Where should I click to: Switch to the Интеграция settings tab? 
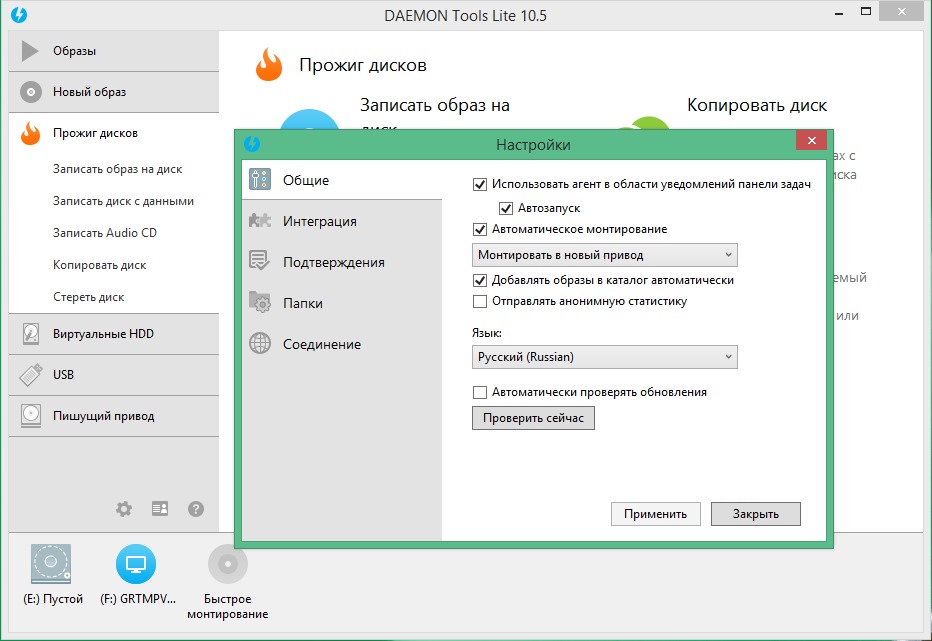coord(319,221)
